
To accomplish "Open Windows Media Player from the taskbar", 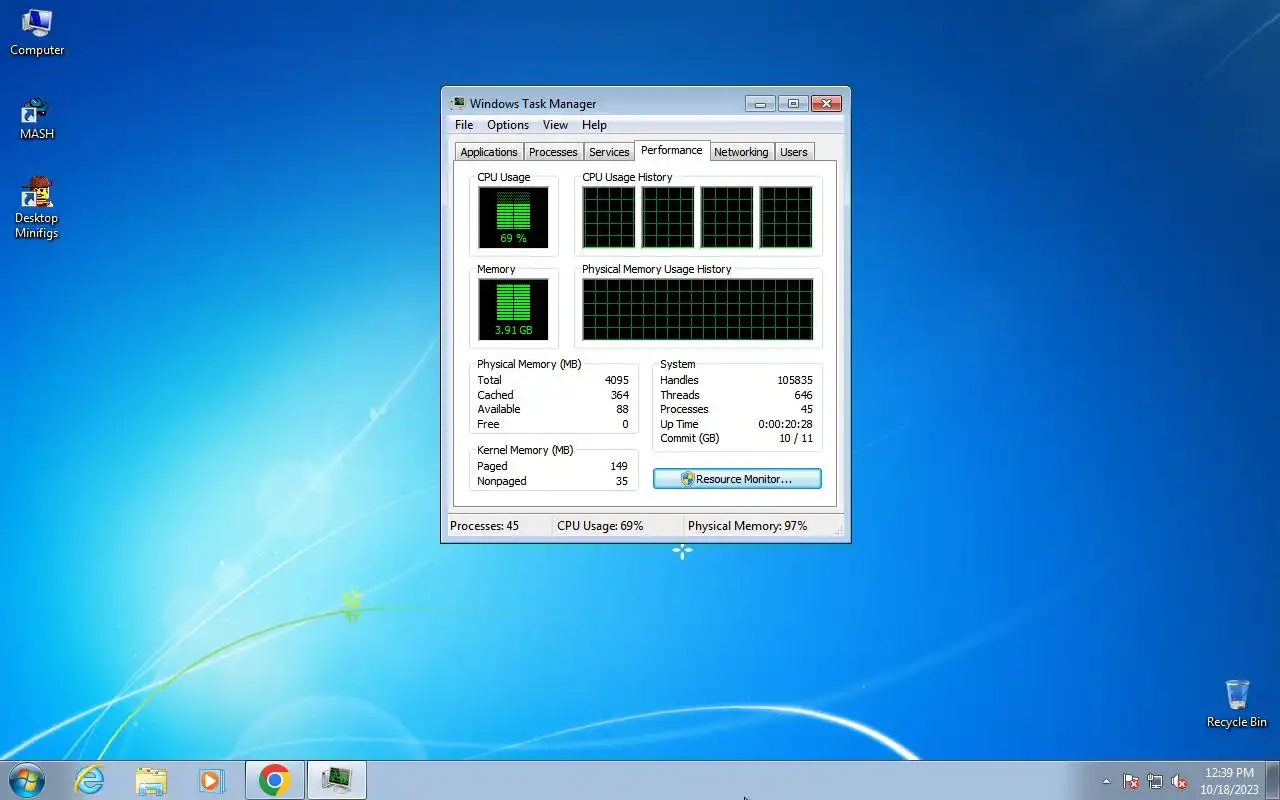I will click(212, 780).
